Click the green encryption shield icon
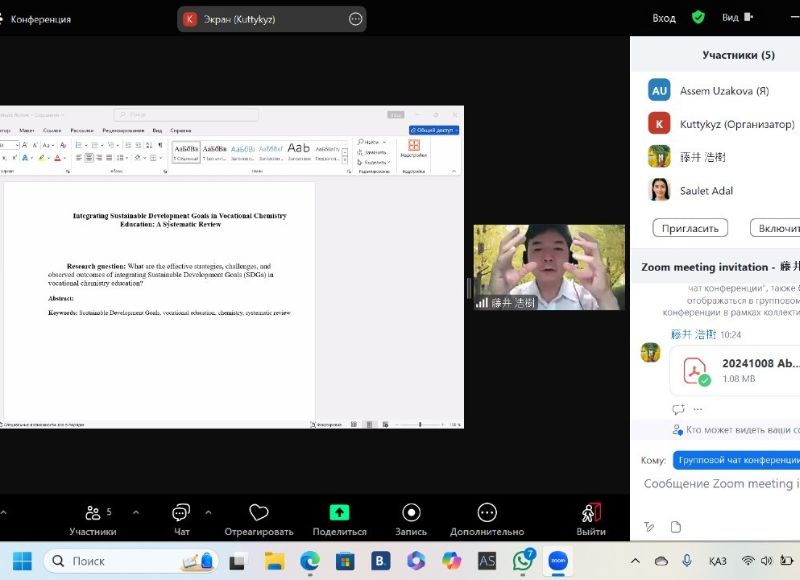Screen dimensions: 800x580 (x=698, y=18)
